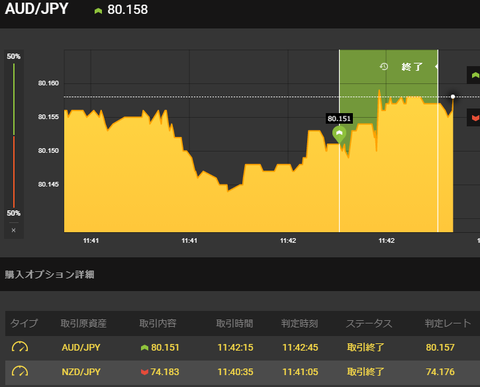This screenshot has width=480, height=387.
Task: Click the green arrow beside 80.158 header price
Action: (x=98, y=11)
